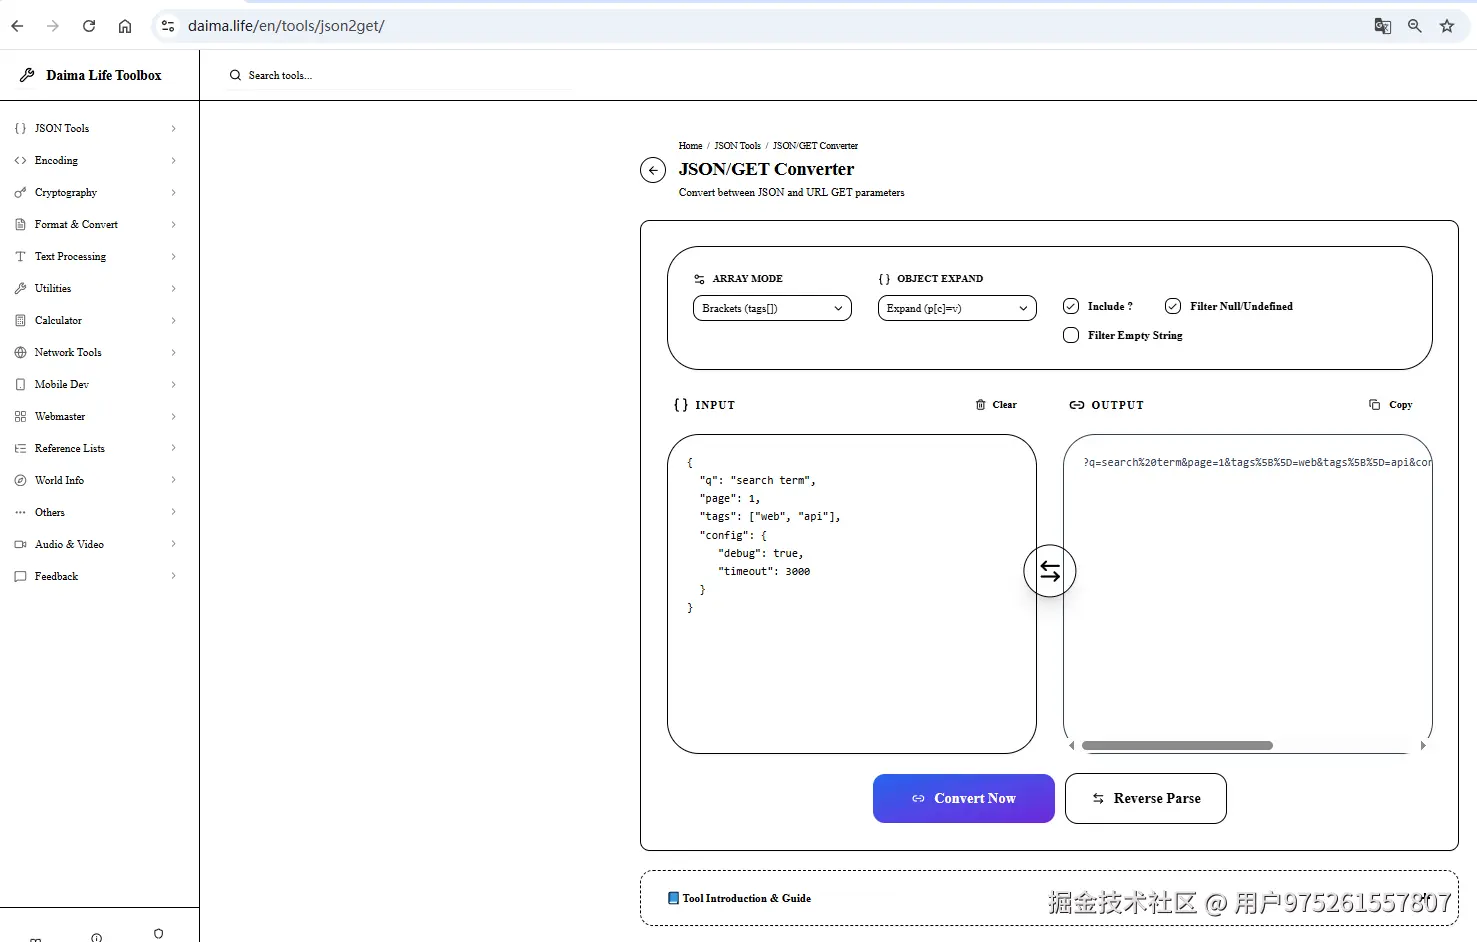Bookmark this page with the star icon
This screenshot has width=1477, height=942.
[x=1447, y=26]
